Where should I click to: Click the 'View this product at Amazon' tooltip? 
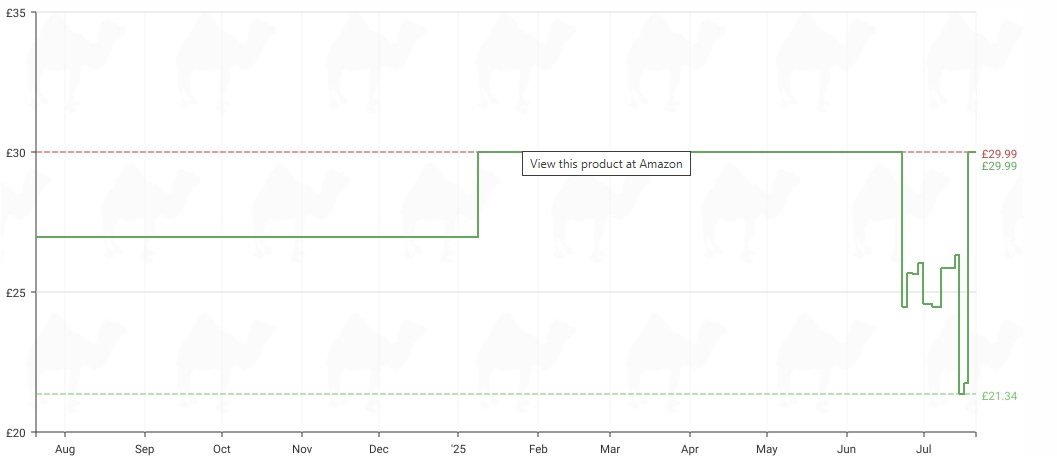(x=606, y=163)
